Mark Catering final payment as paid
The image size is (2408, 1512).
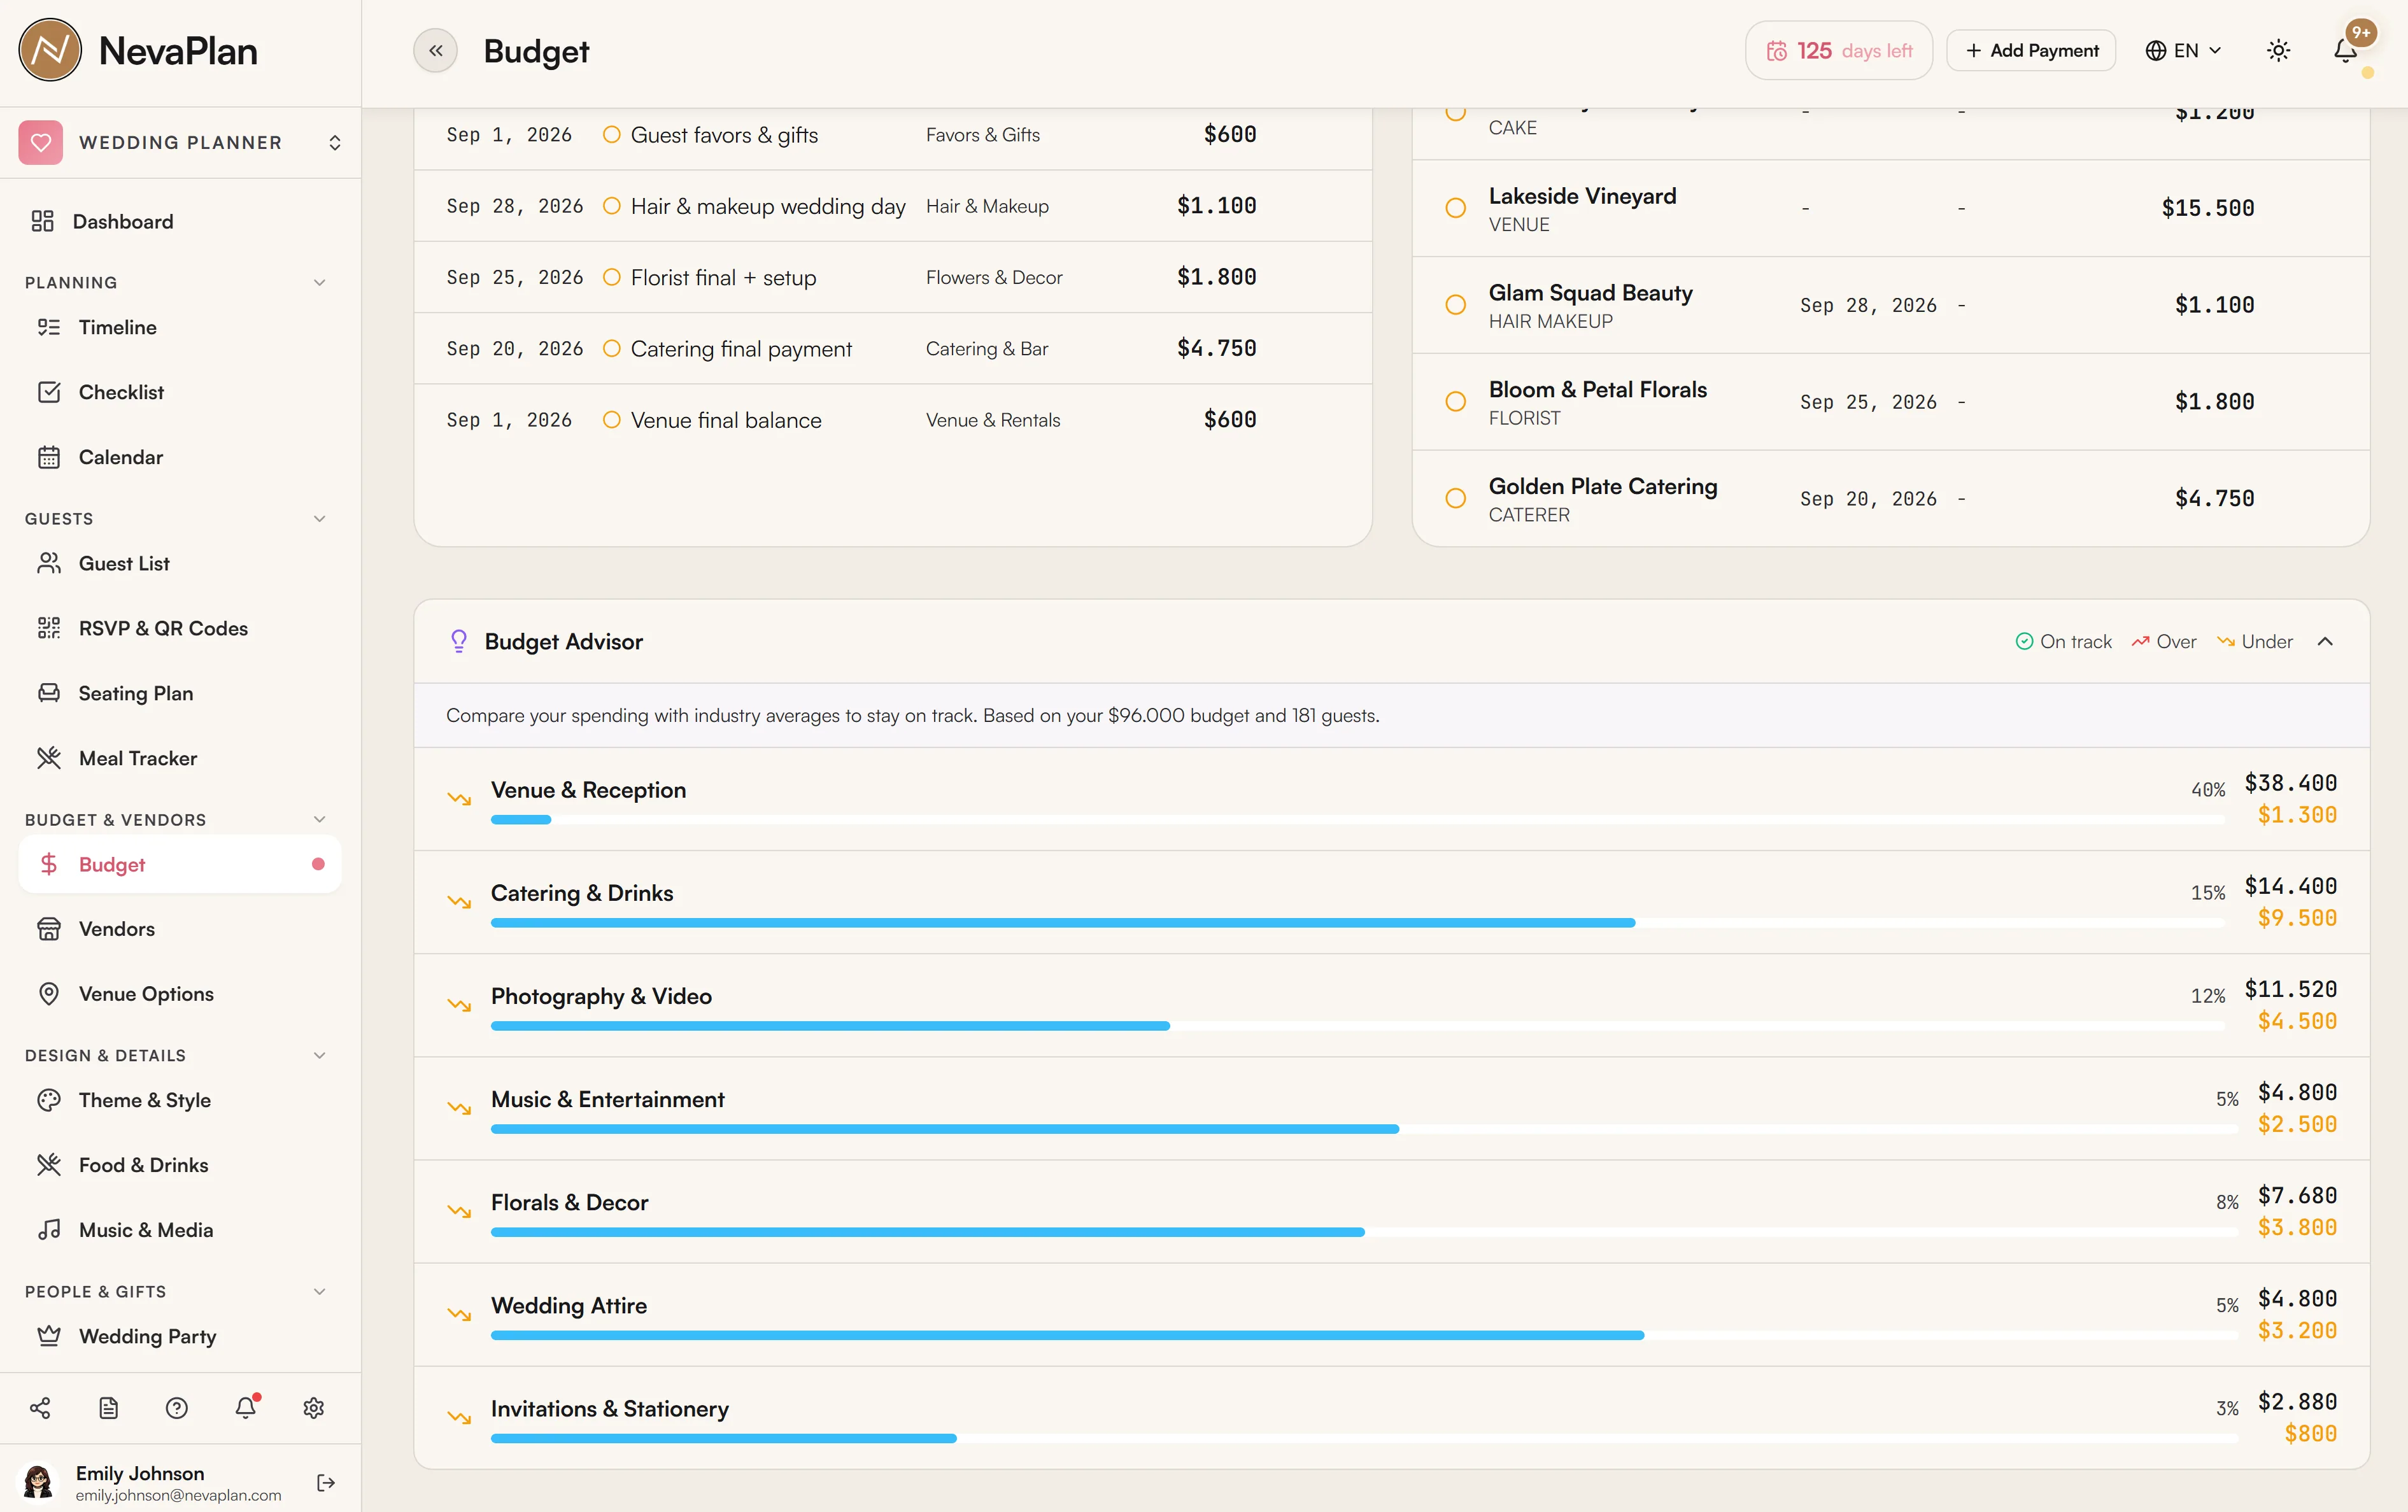pos(612,349)
